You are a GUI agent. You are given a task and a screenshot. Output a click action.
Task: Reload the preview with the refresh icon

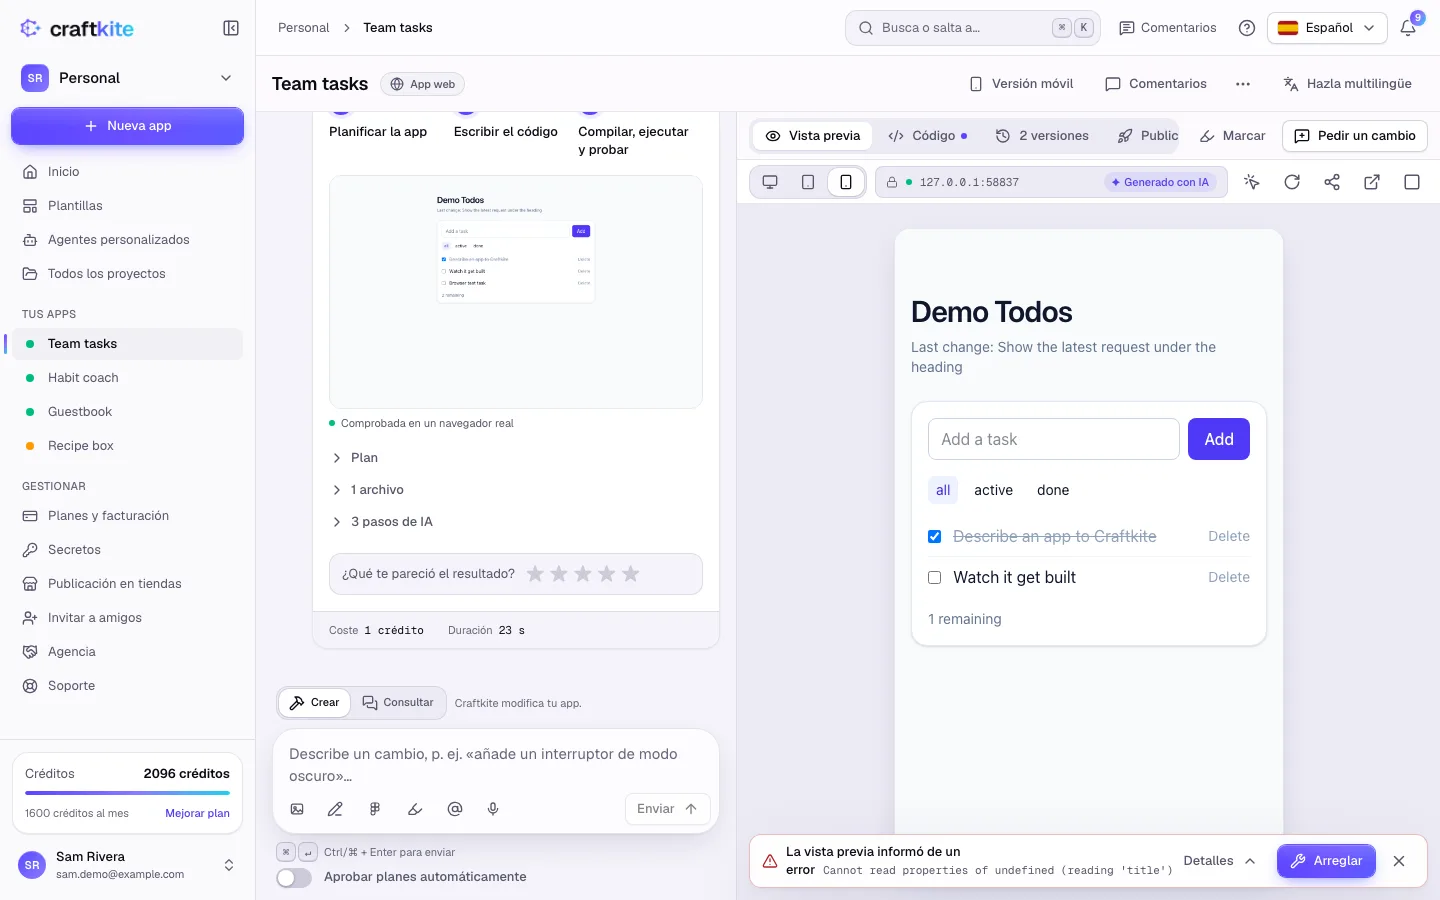[1292, 182]
